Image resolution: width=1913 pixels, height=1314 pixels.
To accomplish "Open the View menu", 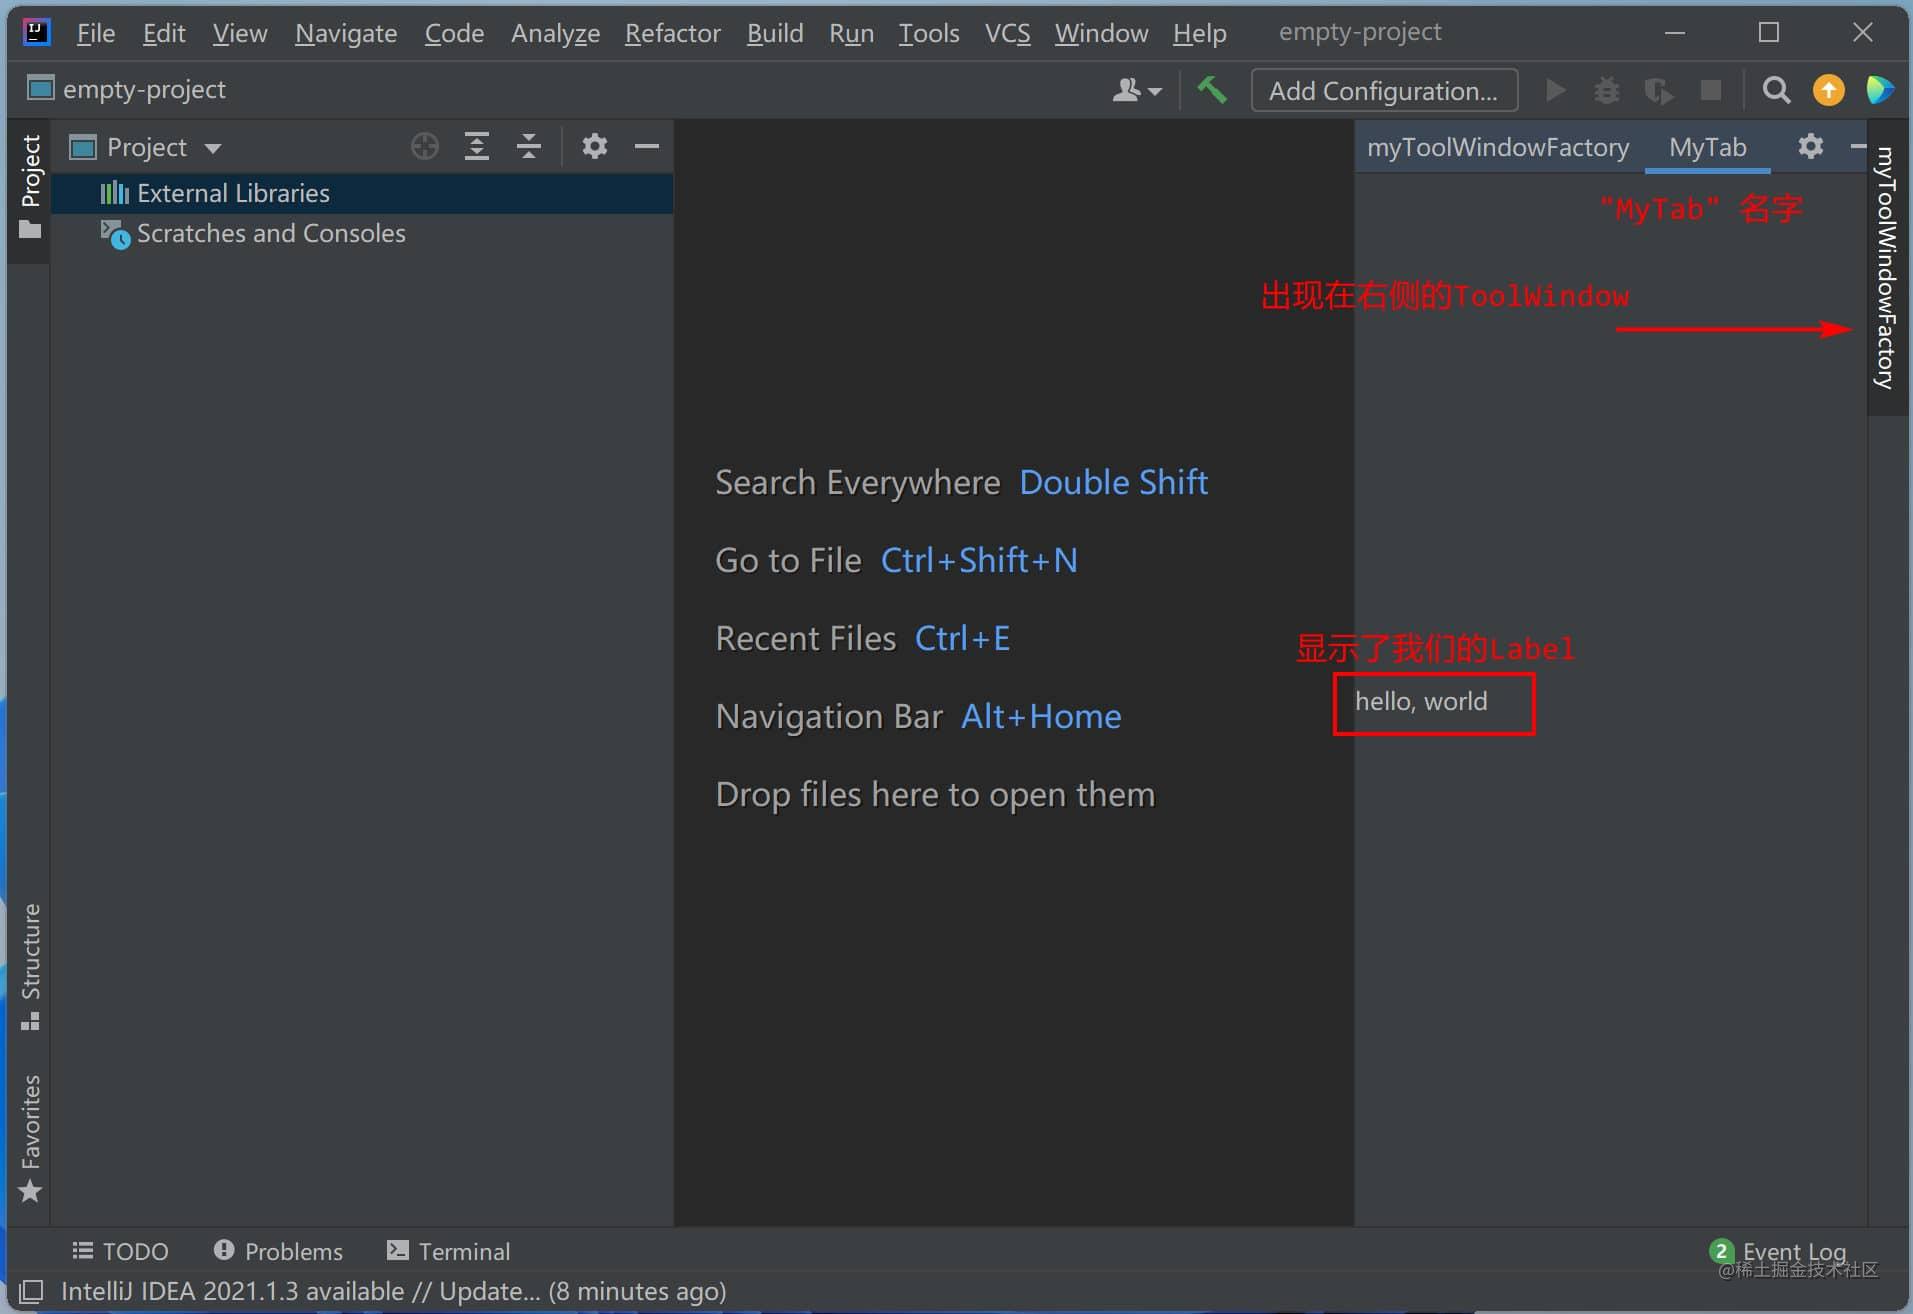I will (240, 33).
